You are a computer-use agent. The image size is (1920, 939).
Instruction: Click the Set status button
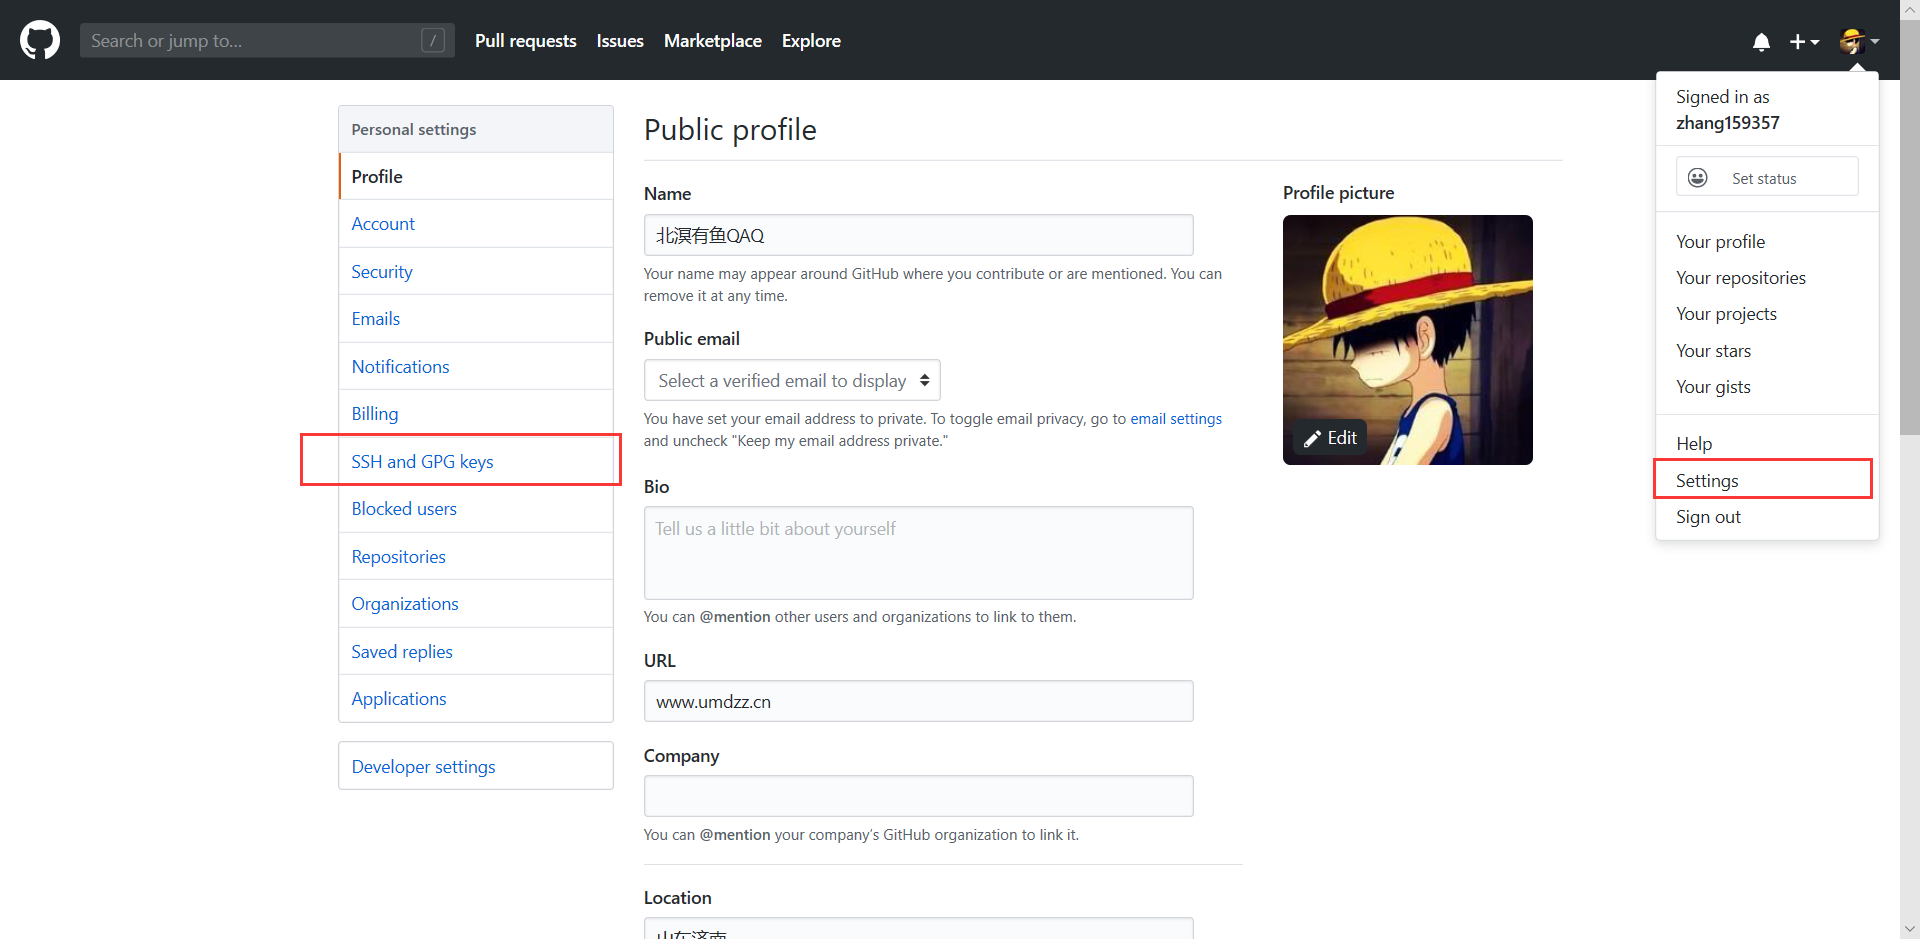pyautogui.click(x=1767, y=177)
